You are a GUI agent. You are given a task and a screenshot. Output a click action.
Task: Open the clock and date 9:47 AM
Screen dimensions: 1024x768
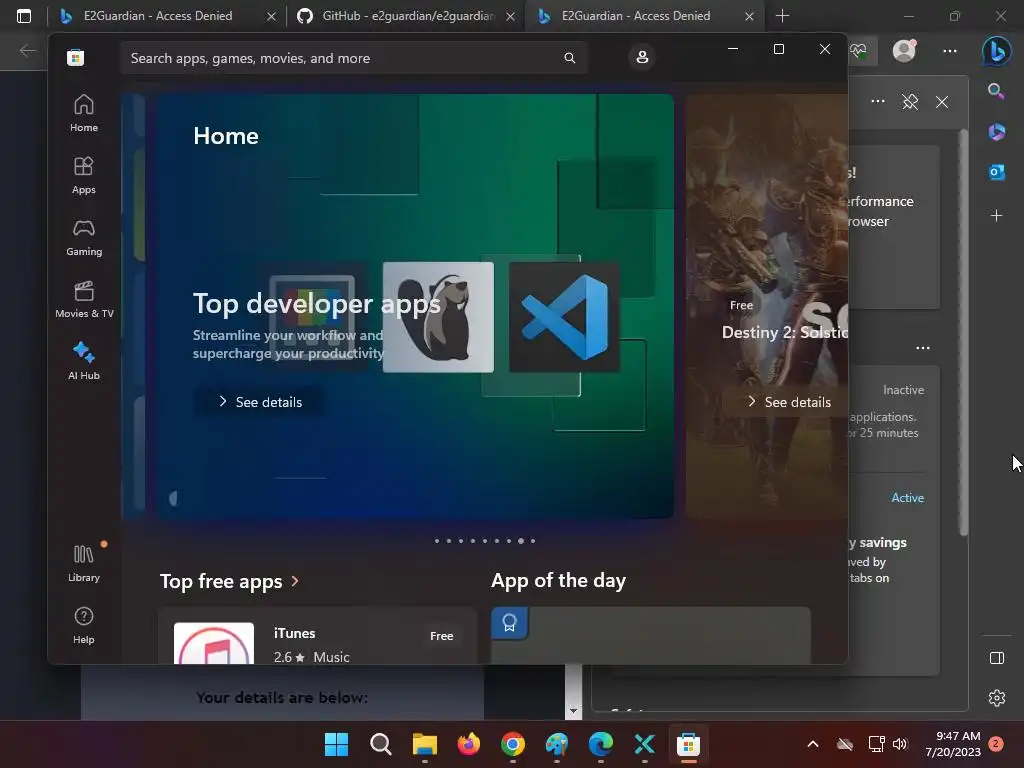point(953,744)
